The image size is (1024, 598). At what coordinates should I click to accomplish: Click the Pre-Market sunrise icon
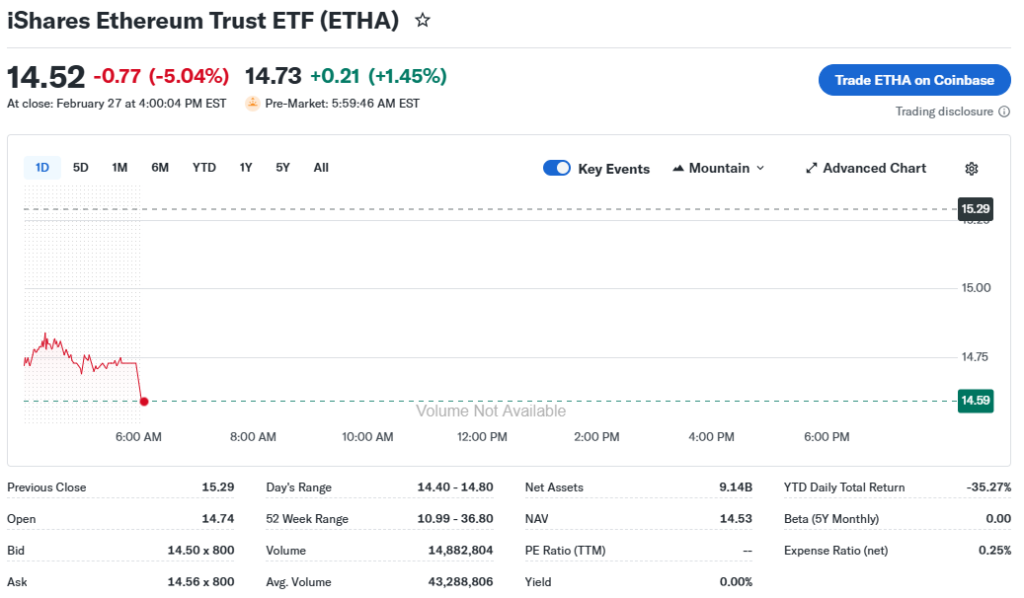253,103
